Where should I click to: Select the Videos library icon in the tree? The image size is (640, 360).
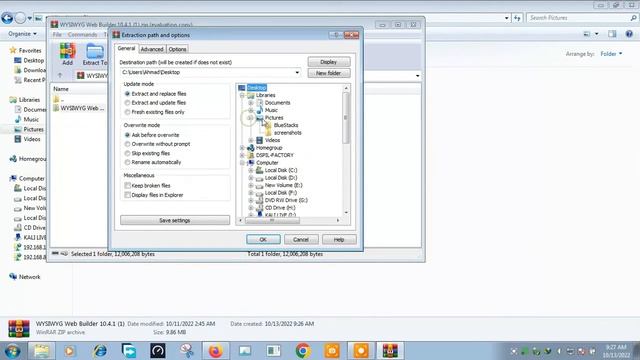pos(260,140)
